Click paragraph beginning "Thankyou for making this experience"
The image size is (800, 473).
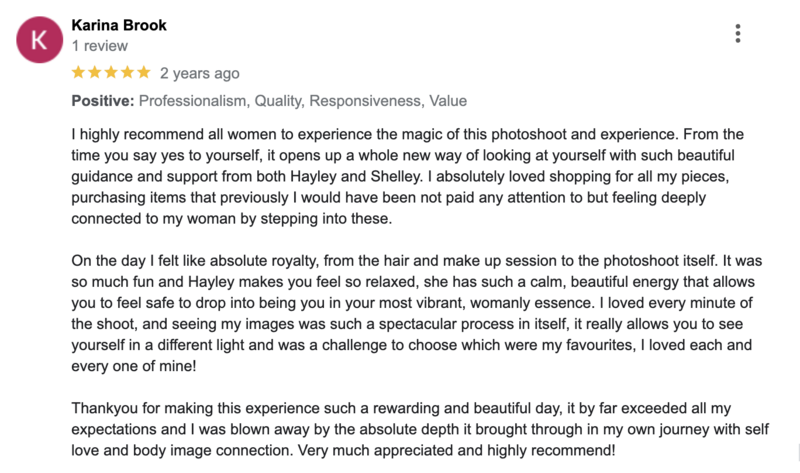click(420, 429)
